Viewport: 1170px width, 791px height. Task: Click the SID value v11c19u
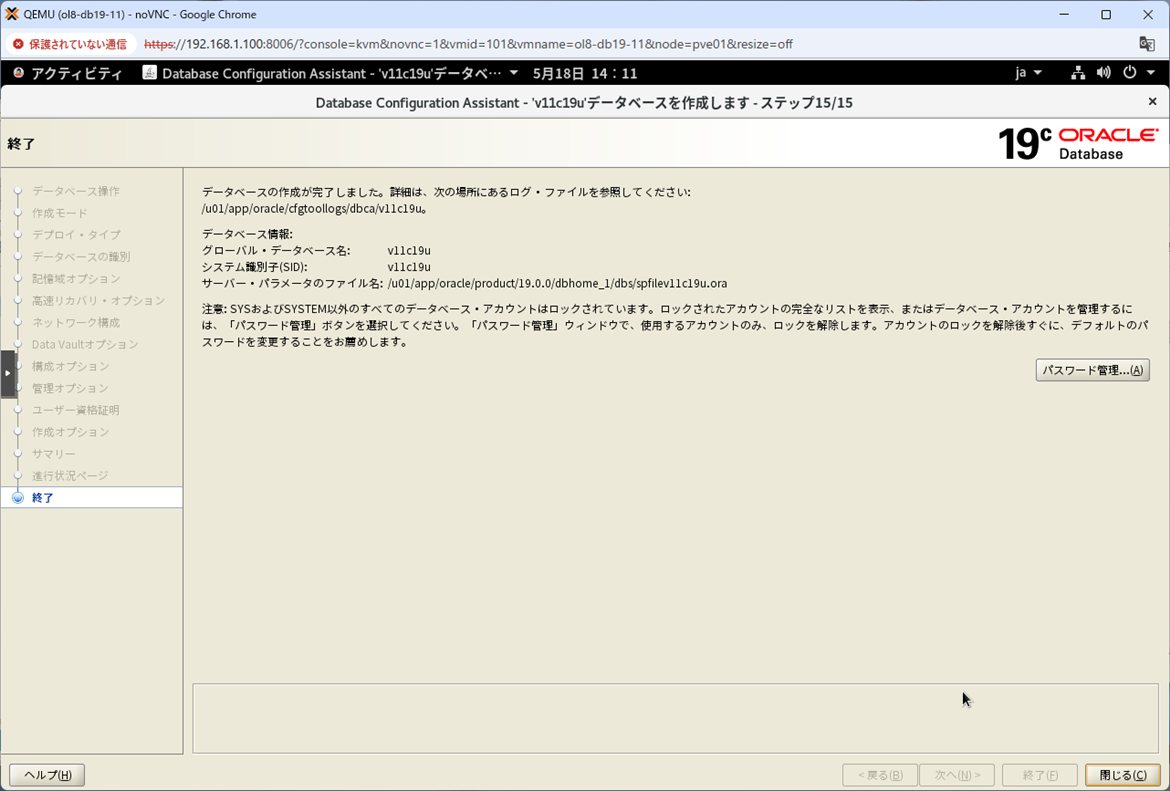click(x=409, y=267)
